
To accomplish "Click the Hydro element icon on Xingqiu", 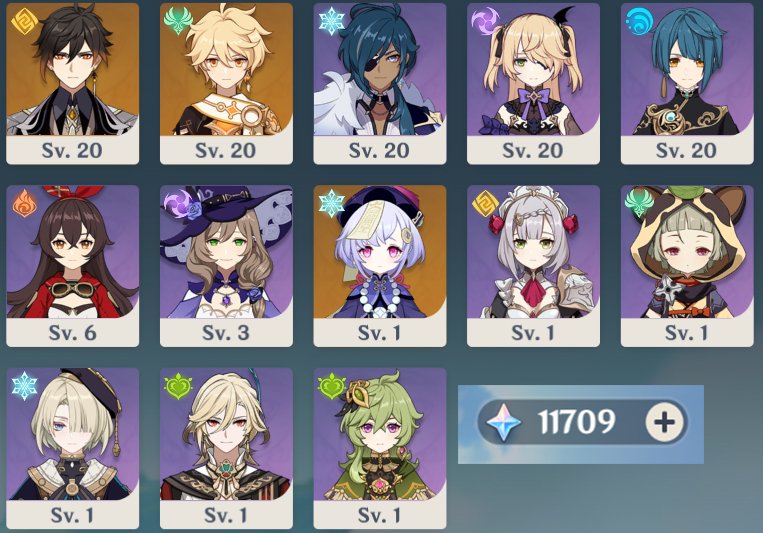I will point(639,22).
